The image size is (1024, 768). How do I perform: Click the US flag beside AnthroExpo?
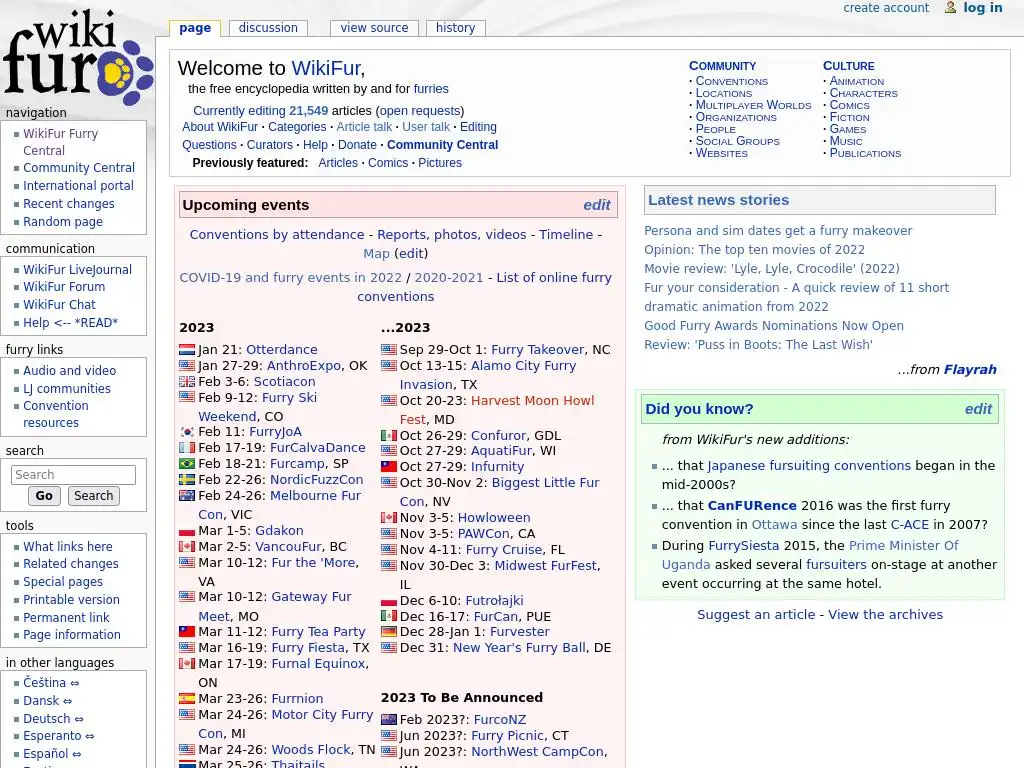pyautogui.click(x=187, y=366)
